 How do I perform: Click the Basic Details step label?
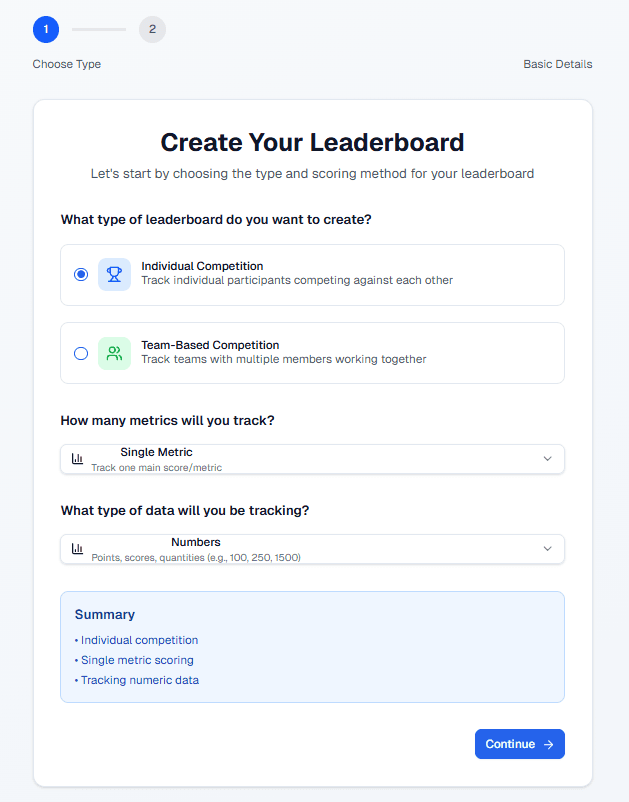[x=557, y=63]
